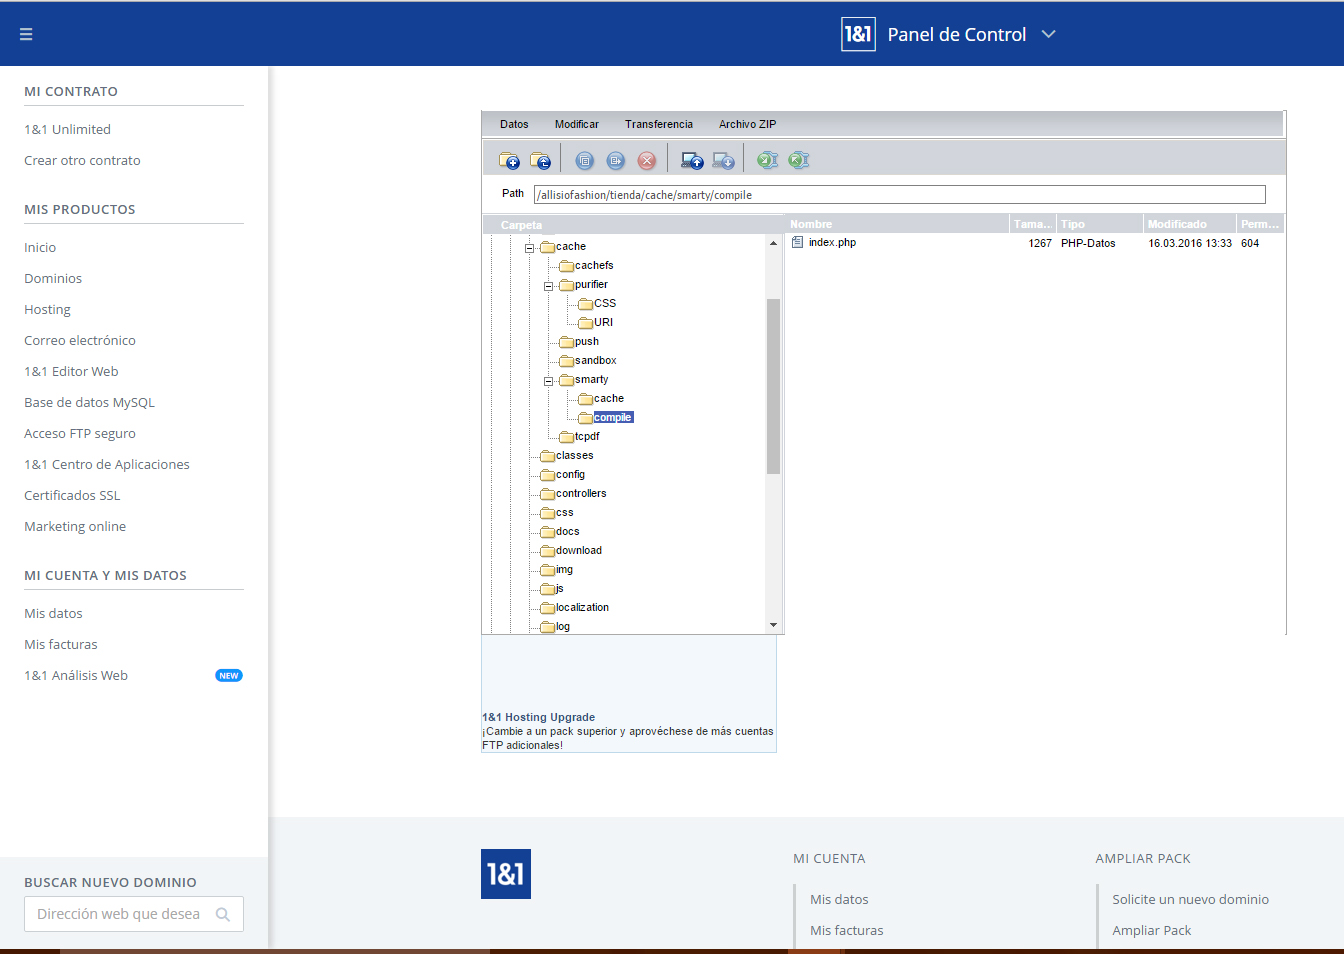Click the extract ZIP toolbar icon
Viewport: 1344px width, 954px height.
point(798,160)
